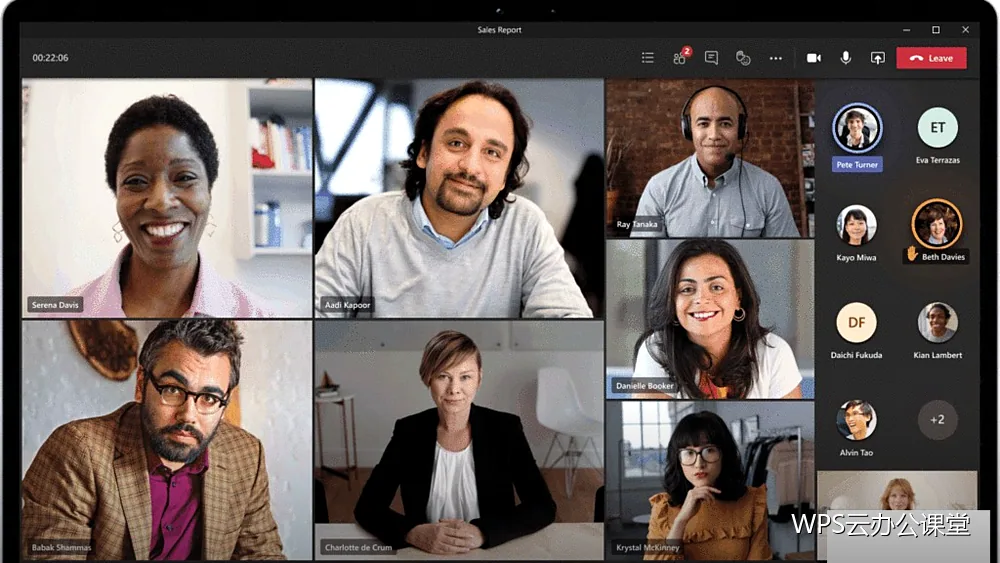Viewport: 1000px width, 563px height.
Task: Open the reactions icon in toolbar
Action: tap(743, 58)
